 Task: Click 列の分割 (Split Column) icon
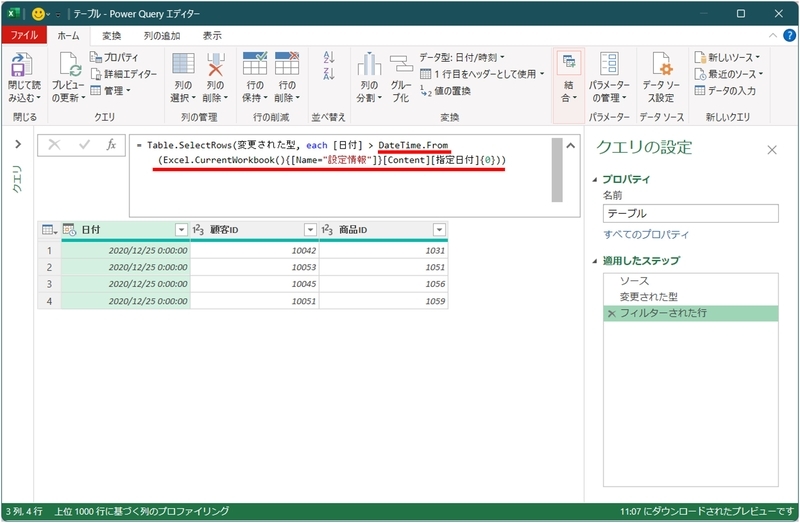[x=369, y=64]
